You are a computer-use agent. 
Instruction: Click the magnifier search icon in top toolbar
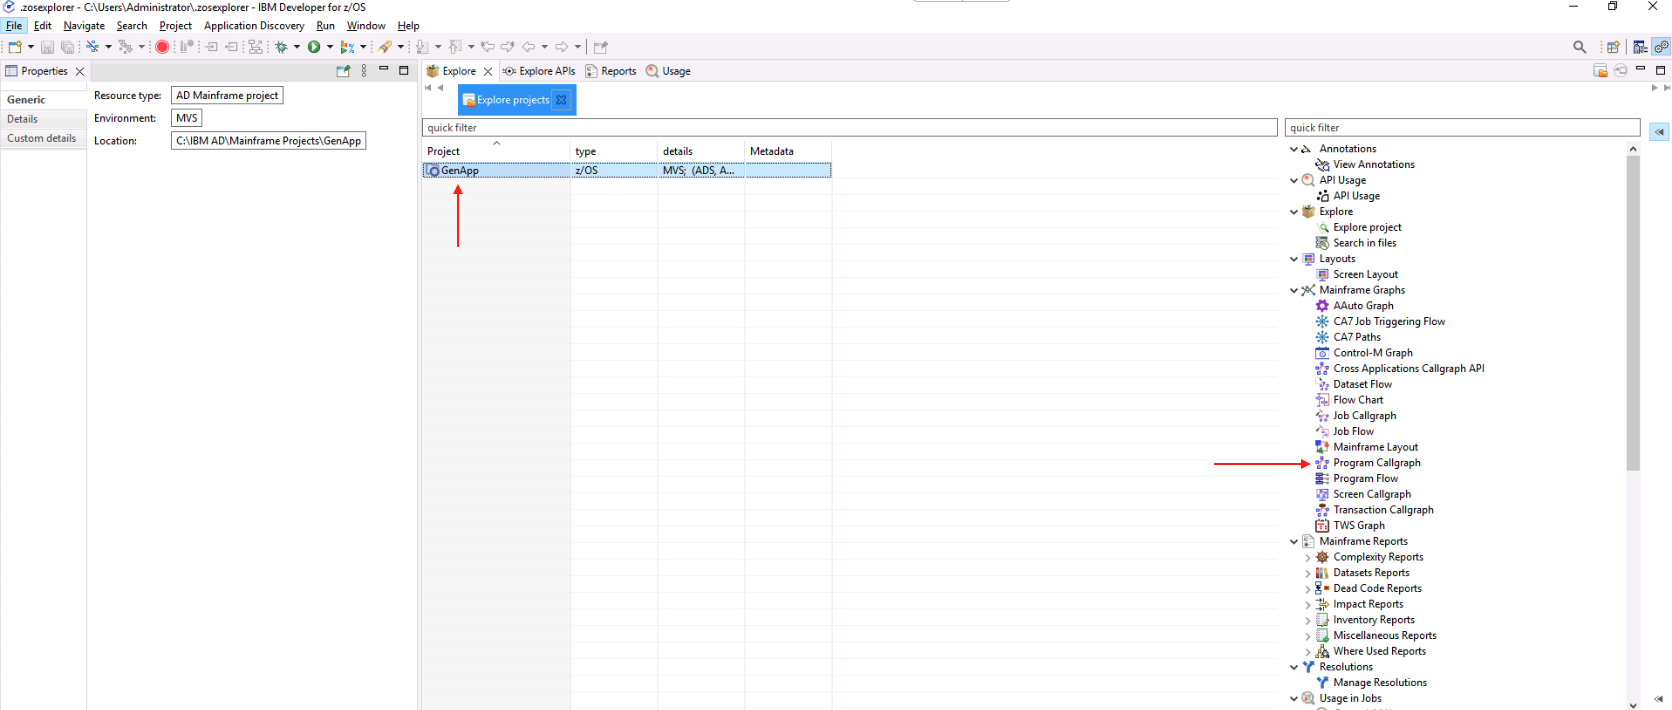tap(1580, 47)
